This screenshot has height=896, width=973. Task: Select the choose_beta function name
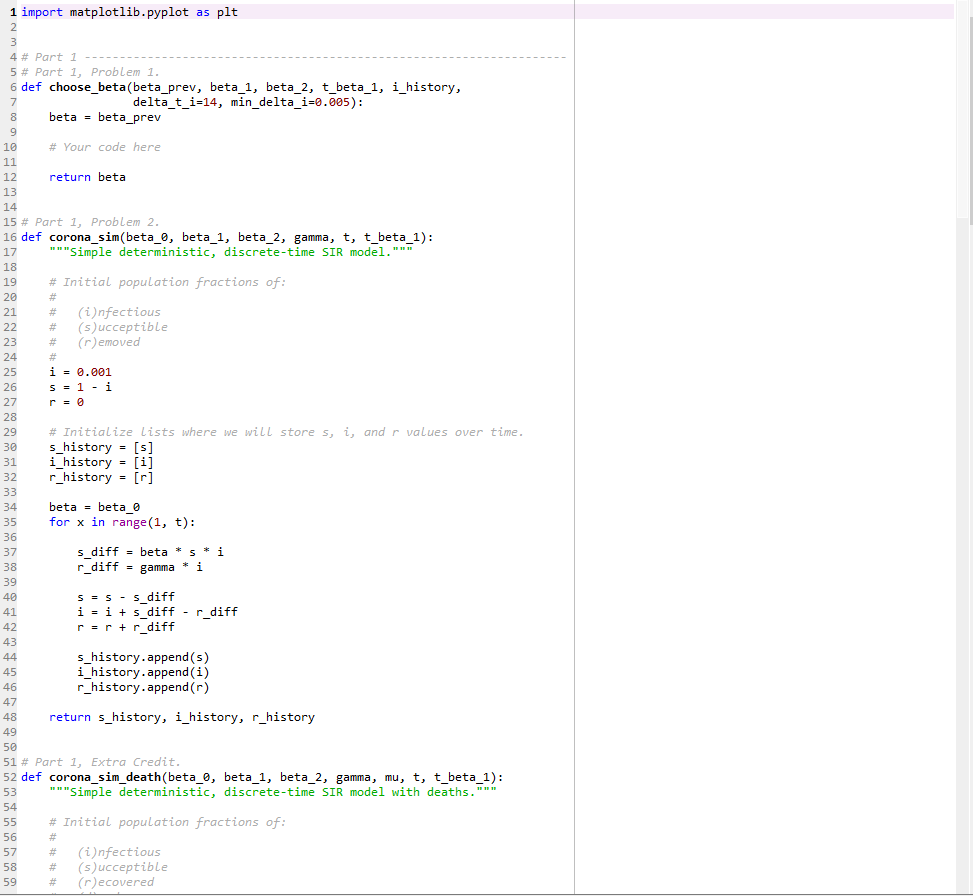pyautogui.click(x=85, y=86)
